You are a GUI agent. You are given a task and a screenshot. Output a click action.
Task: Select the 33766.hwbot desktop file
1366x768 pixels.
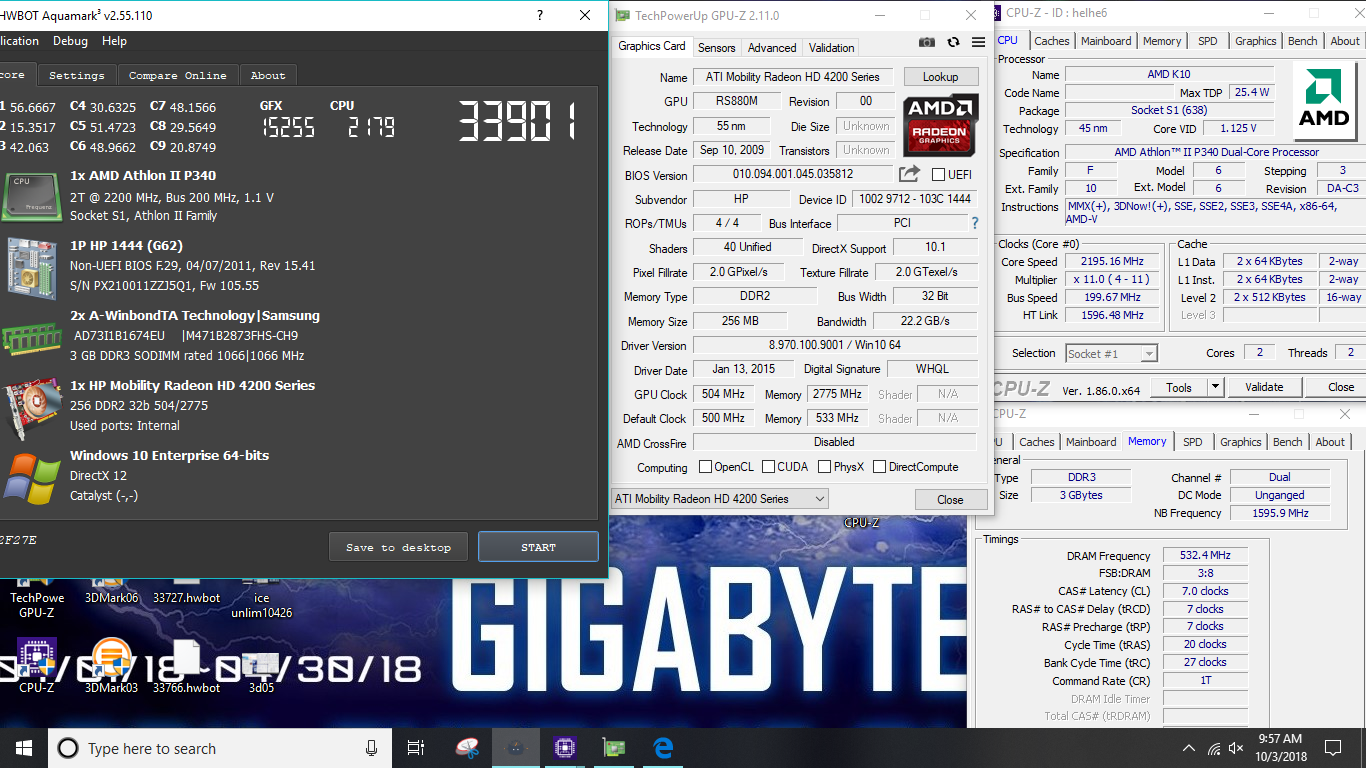pos(186,665)
